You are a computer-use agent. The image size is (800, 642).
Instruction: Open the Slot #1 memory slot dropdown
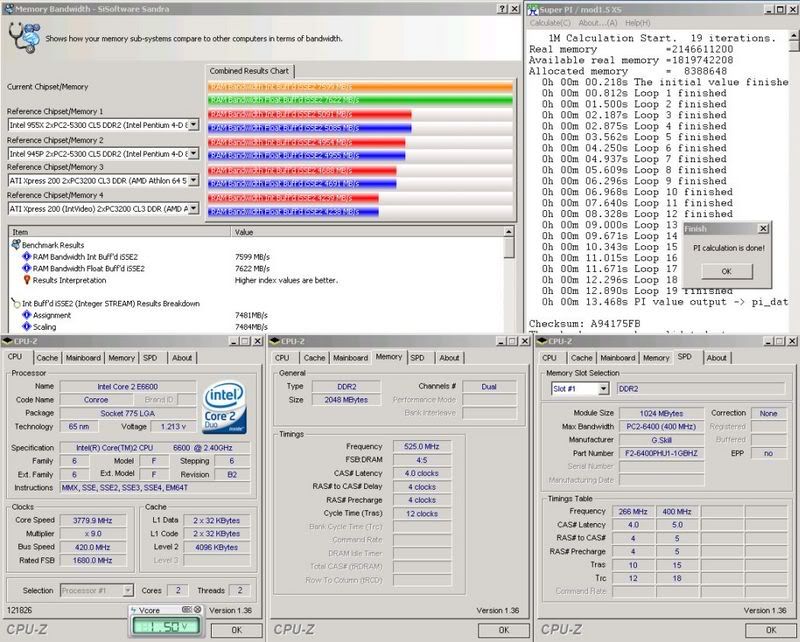(x=604, y=389)
